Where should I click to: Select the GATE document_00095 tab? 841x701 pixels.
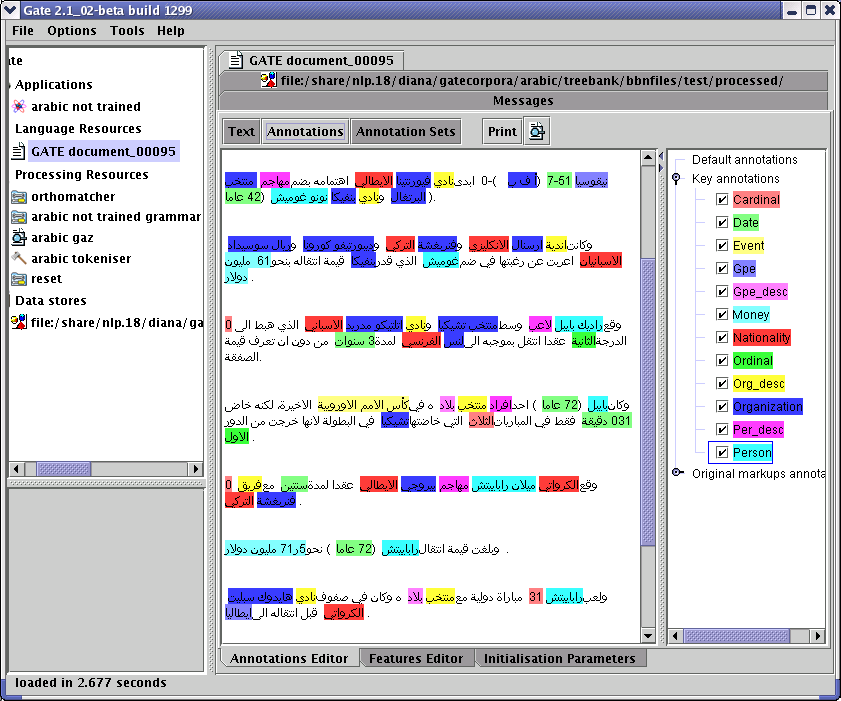[x=312, y=60]
